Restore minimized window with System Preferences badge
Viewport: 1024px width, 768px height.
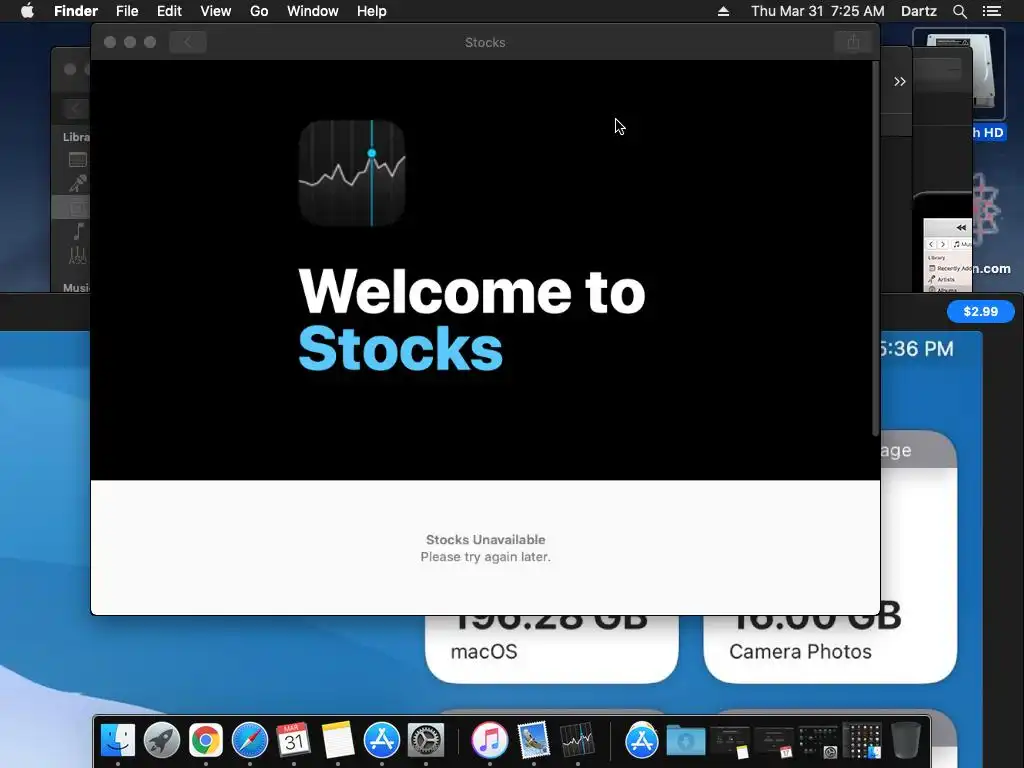[x=818, y=742]
